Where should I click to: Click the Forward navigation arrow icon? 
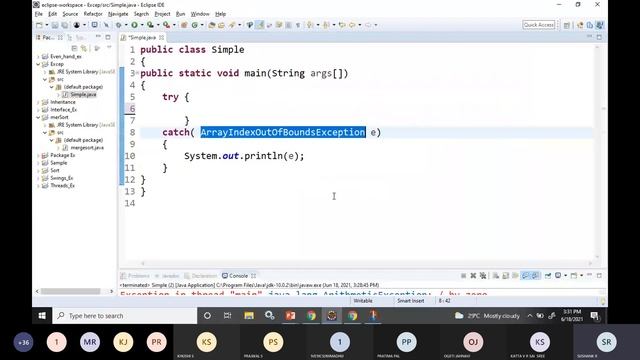point(368,25)
